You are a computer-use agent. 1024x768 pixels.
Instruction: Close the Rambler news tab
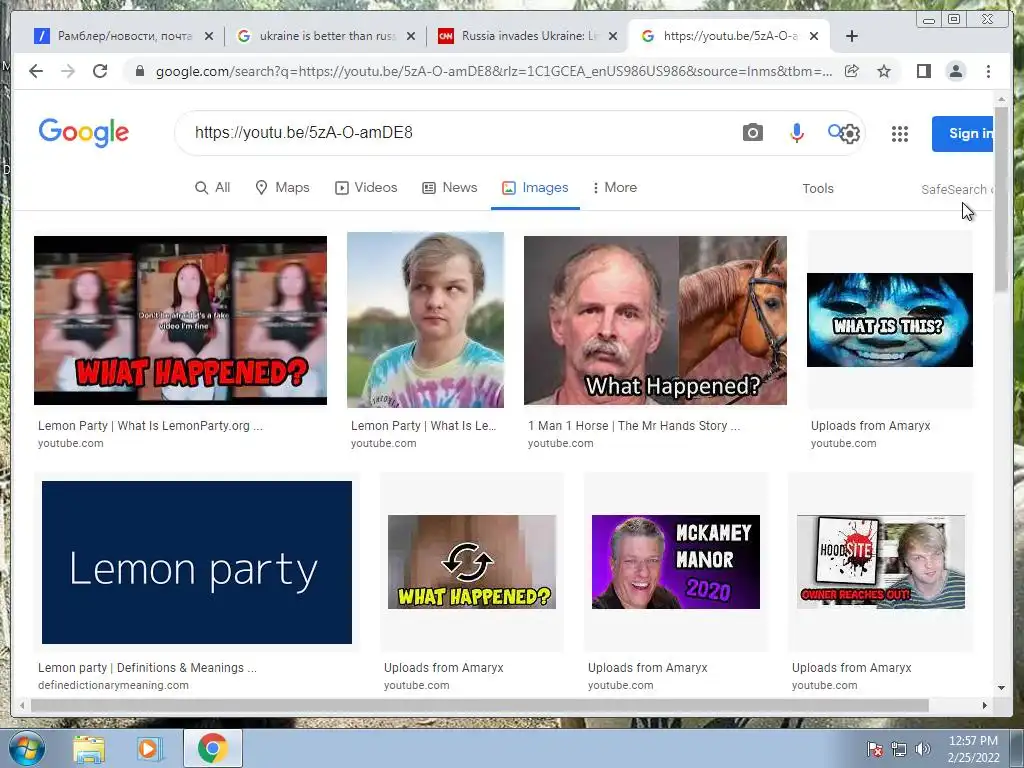[x=209, y=36]
